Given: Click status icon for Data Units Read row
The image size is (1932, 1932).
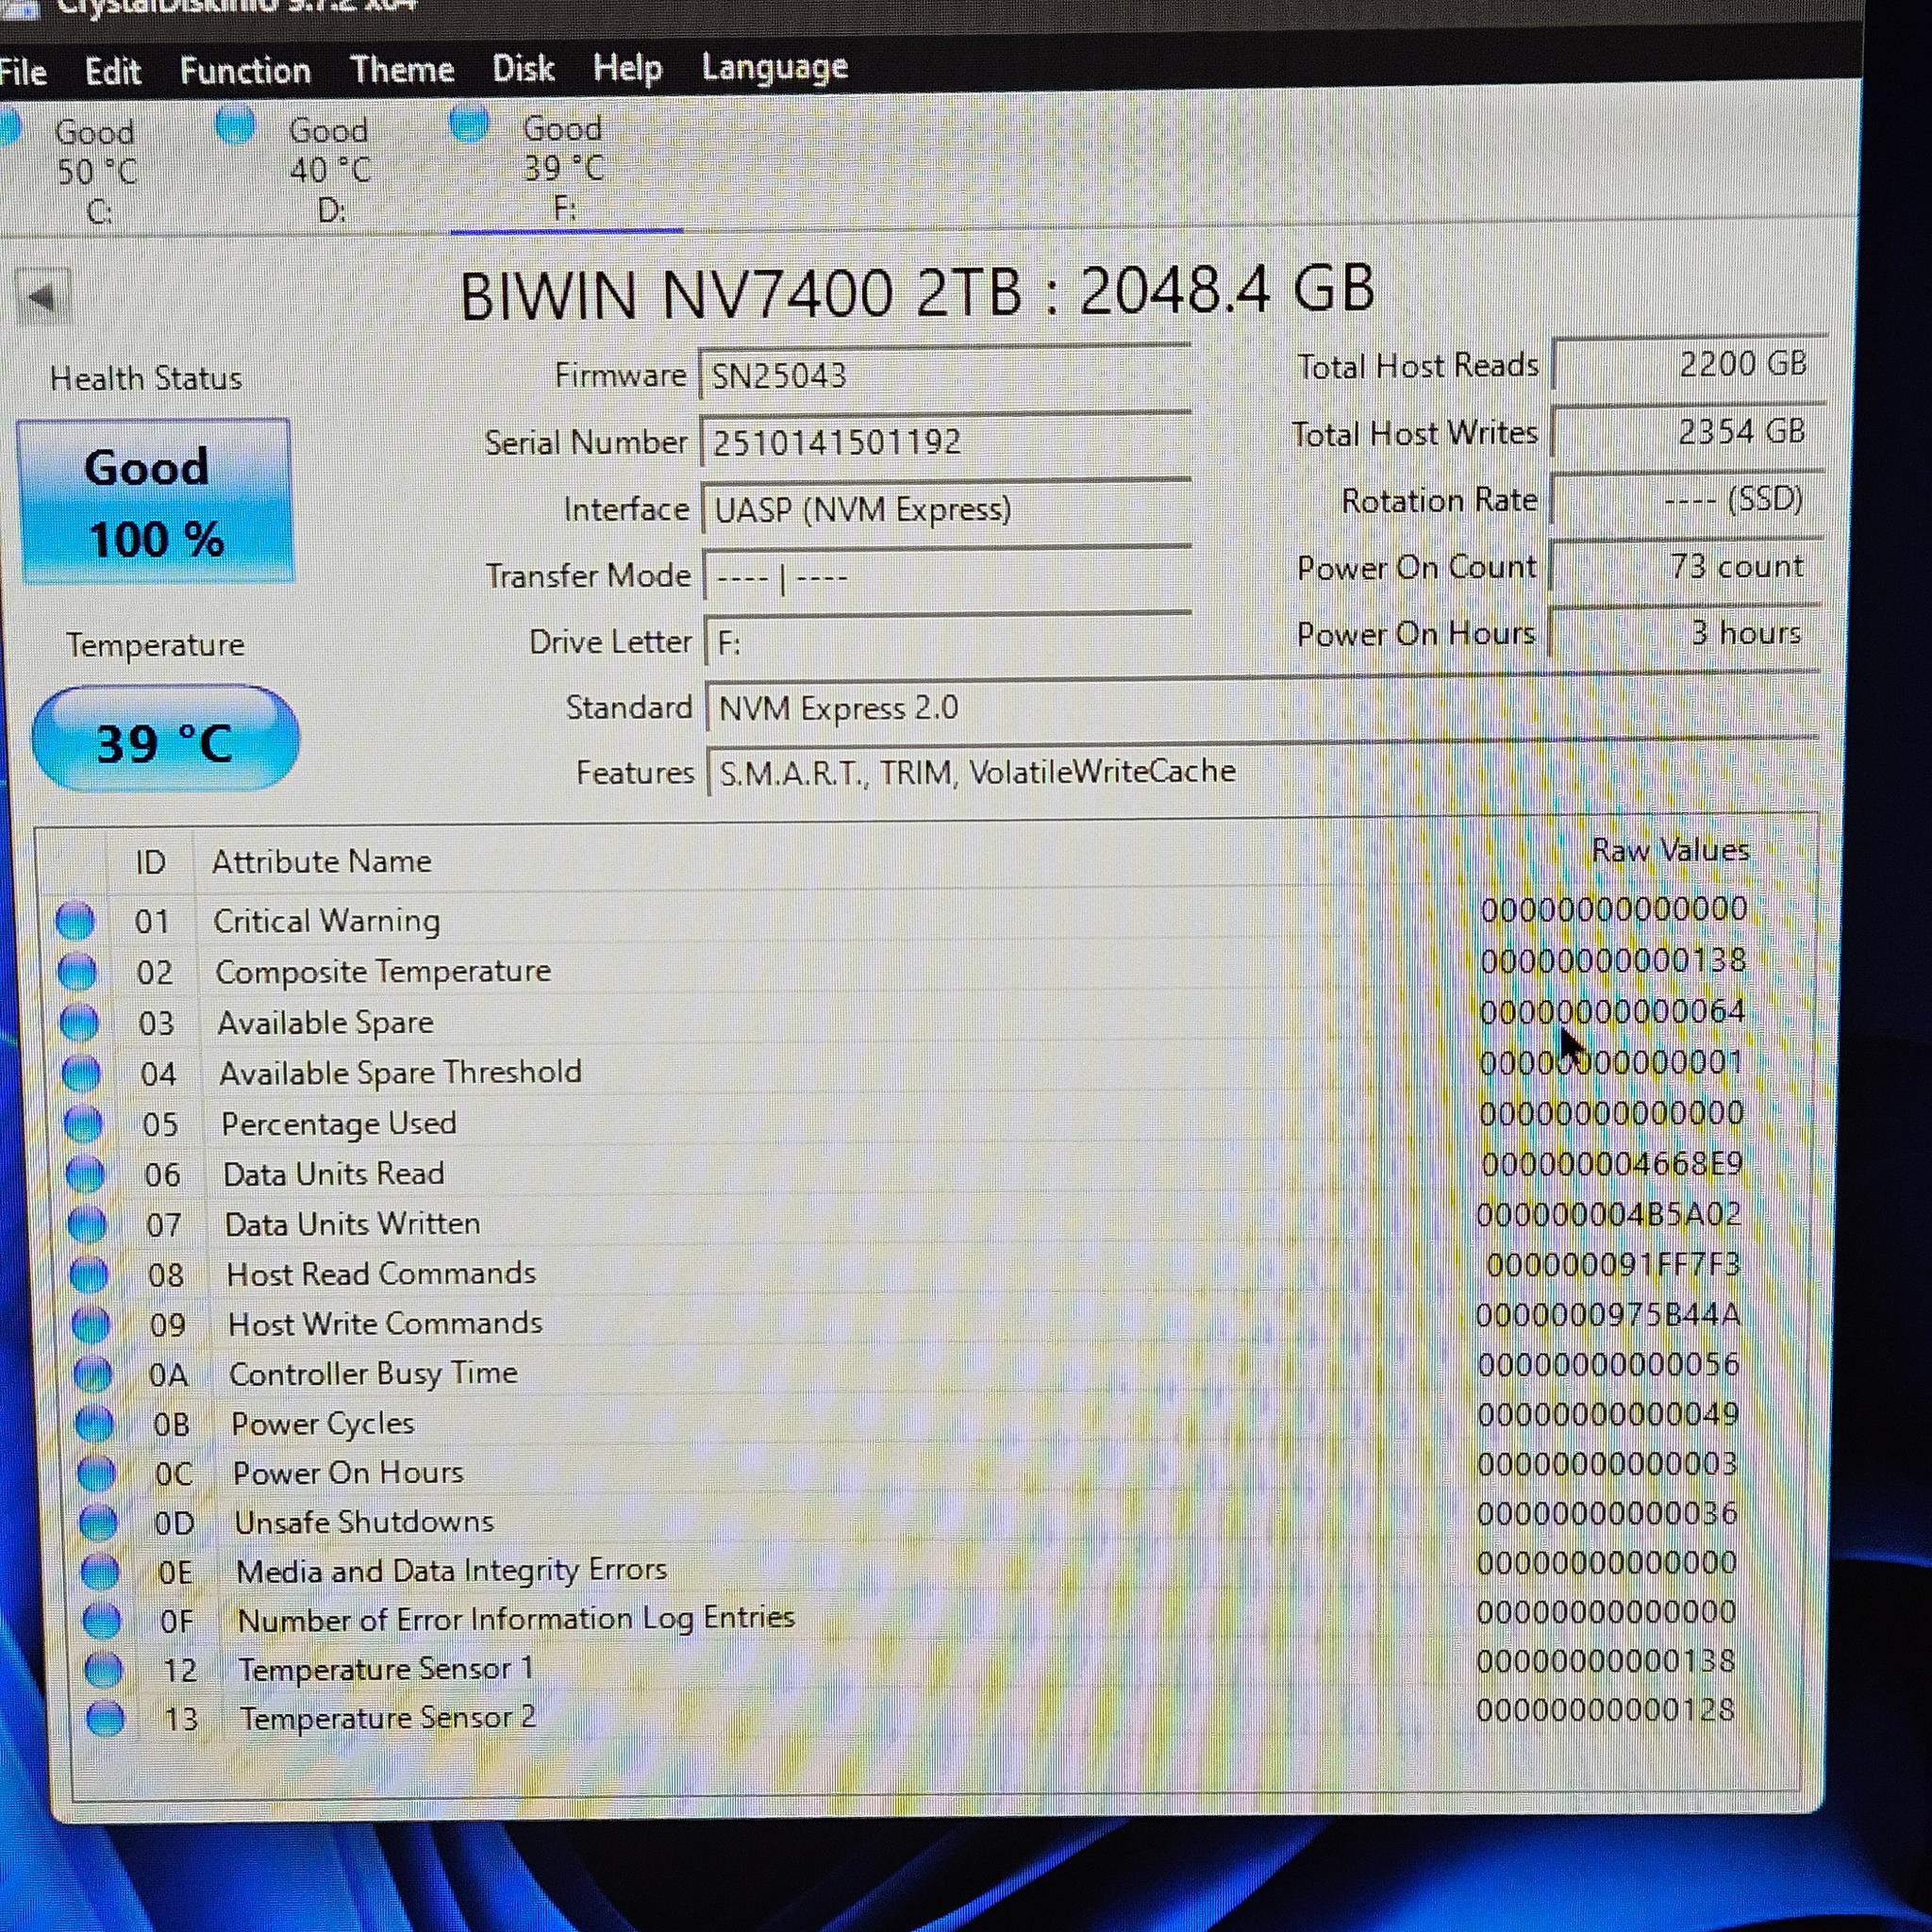Looking at the screenshot, I should click(85, 1174).
